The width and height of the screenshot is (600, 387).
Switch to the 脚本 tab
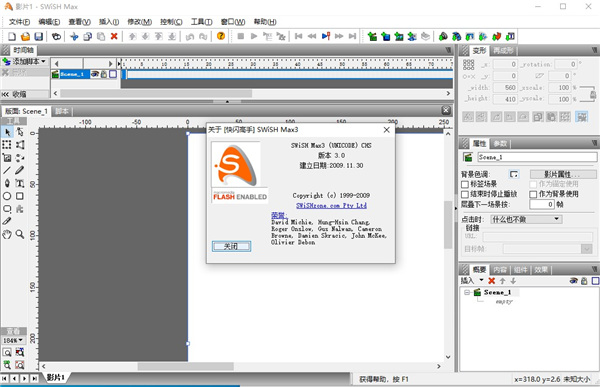point(62,111)
